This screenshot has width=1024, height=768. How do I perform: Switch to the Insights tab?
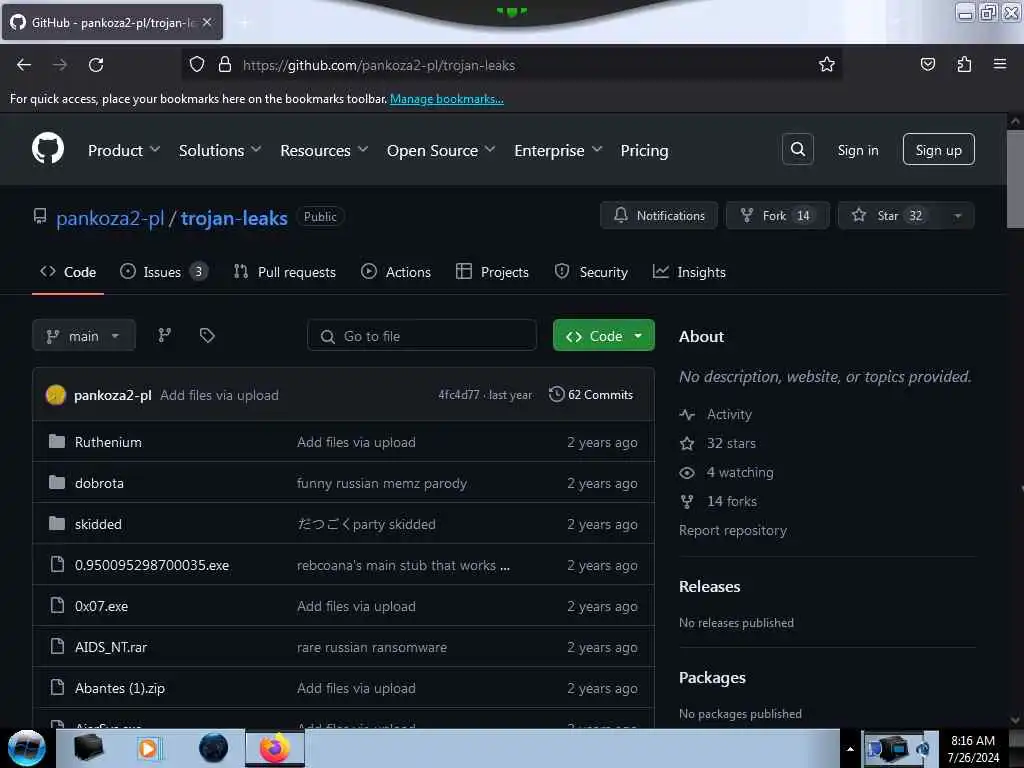coord(689,272)
